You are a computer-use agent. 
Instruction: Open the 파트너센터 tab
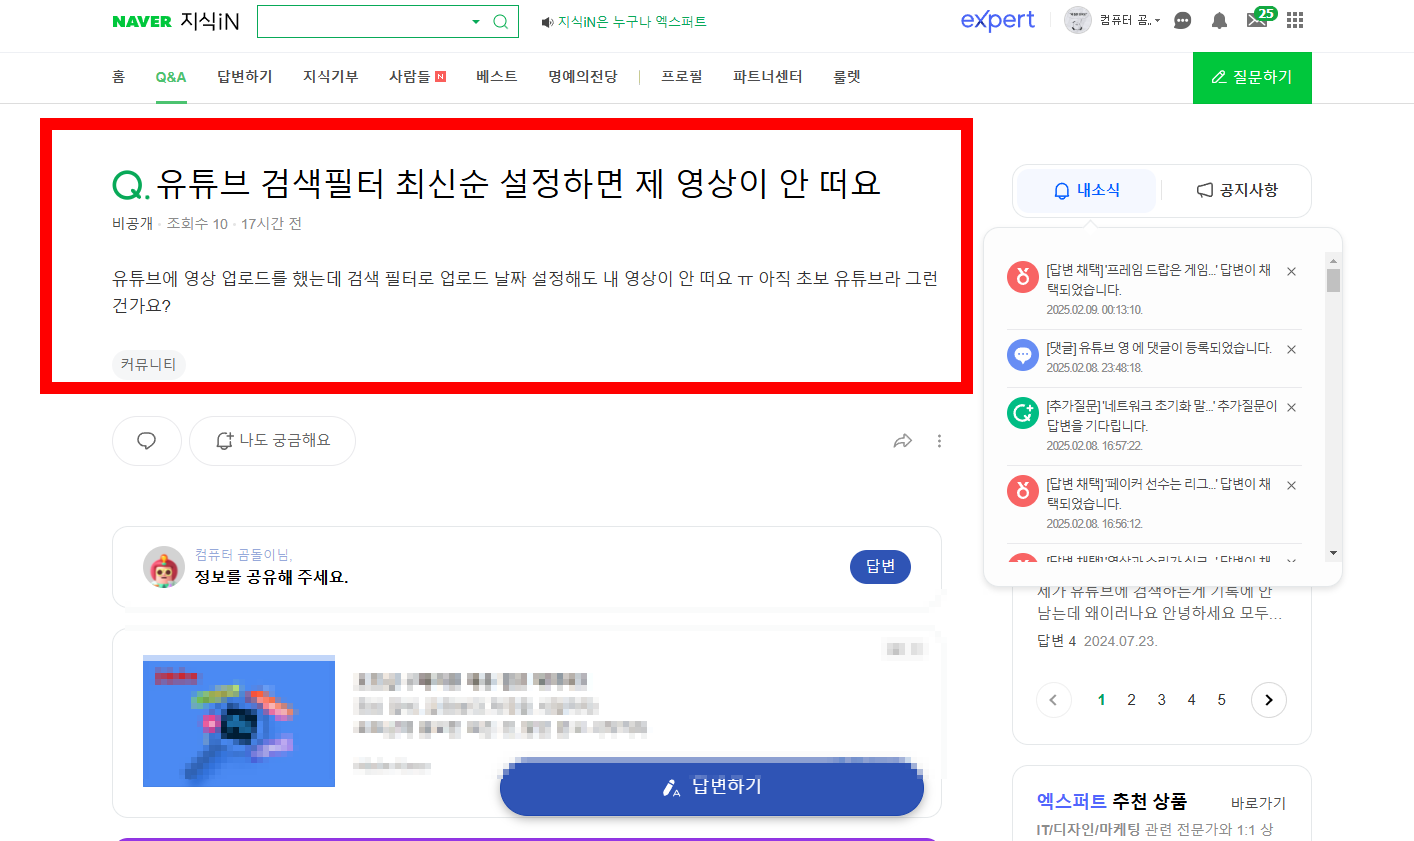(768, 77)
